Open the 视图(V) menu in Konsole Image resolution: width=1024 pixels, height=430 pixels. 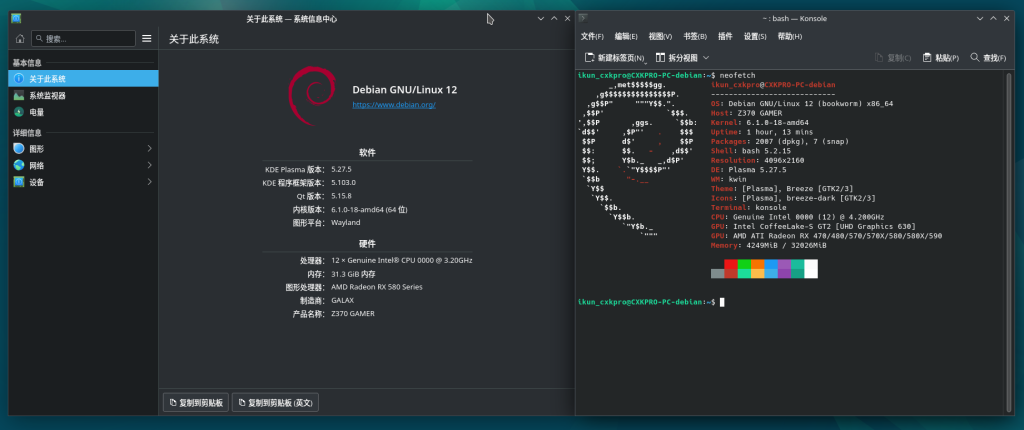(x=660, y=37)
